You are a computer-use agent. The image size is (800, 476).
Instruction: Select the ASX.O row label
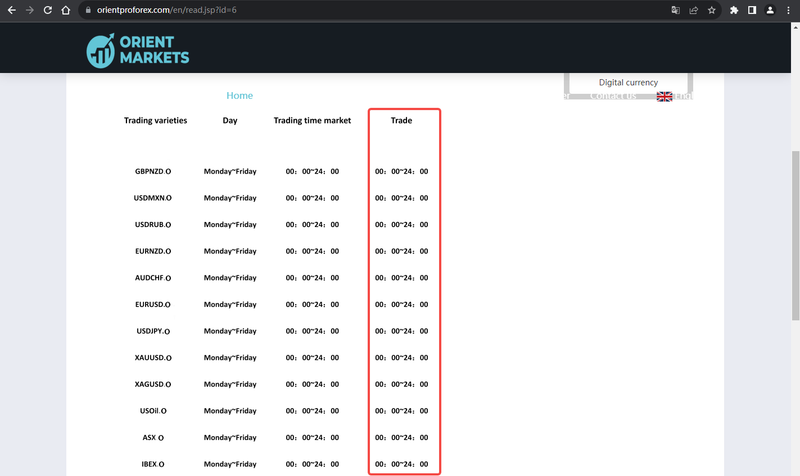pos(153,437)
